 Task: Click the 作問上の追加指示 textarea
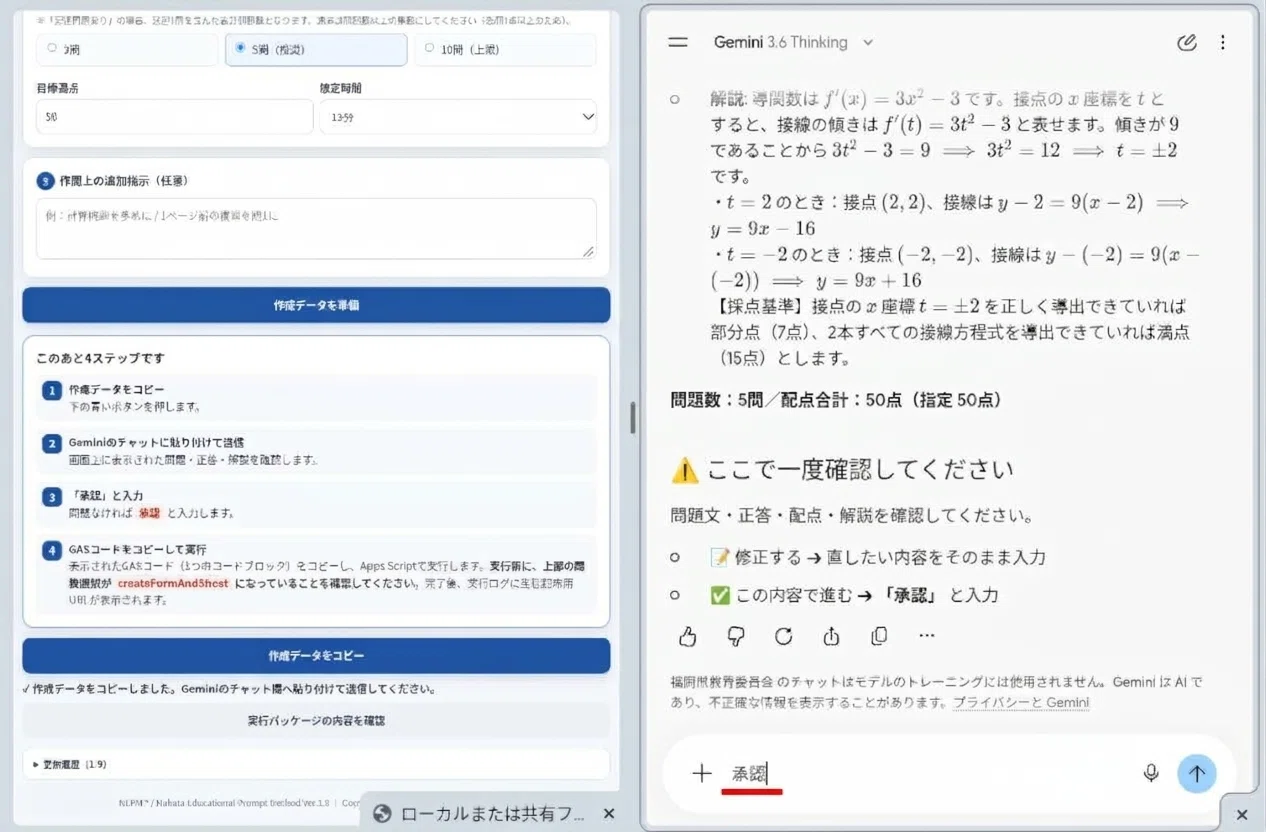316,228
